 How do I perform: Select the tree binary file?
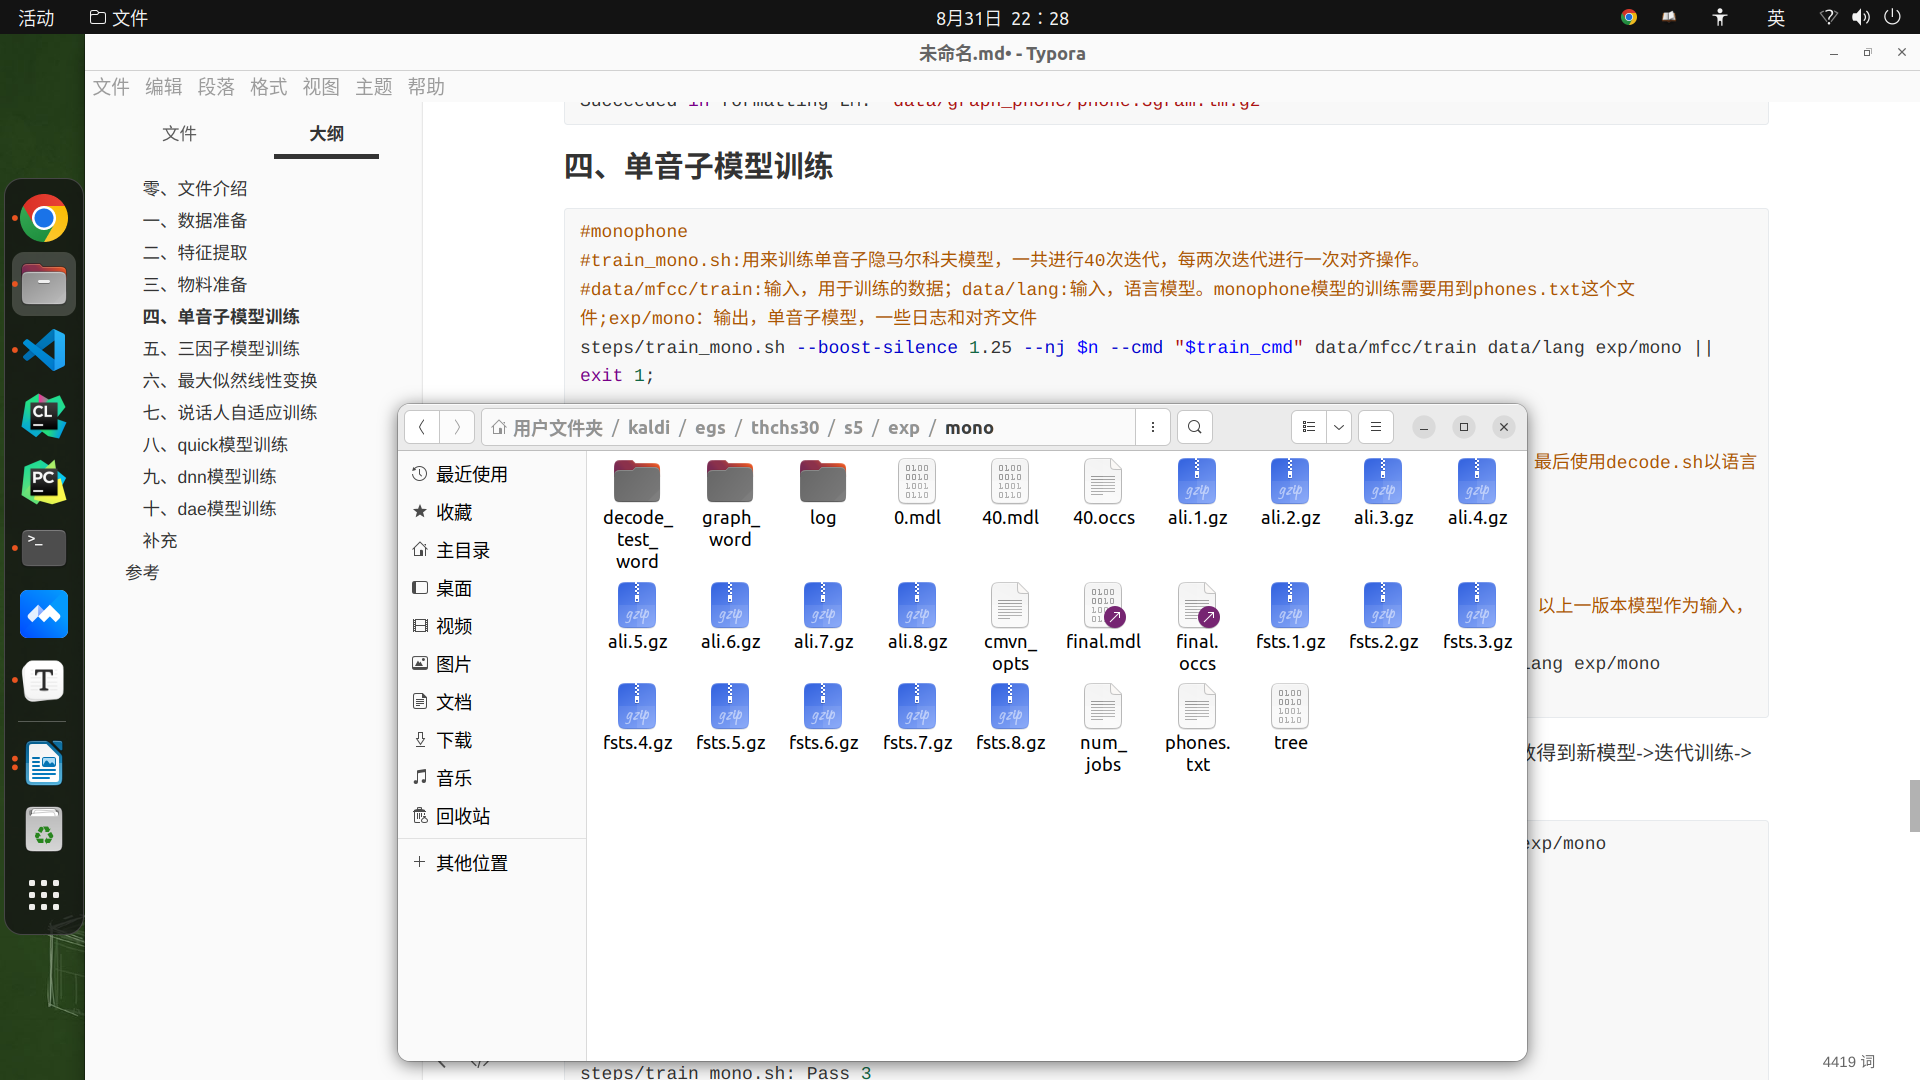(x=1290, y=718)
